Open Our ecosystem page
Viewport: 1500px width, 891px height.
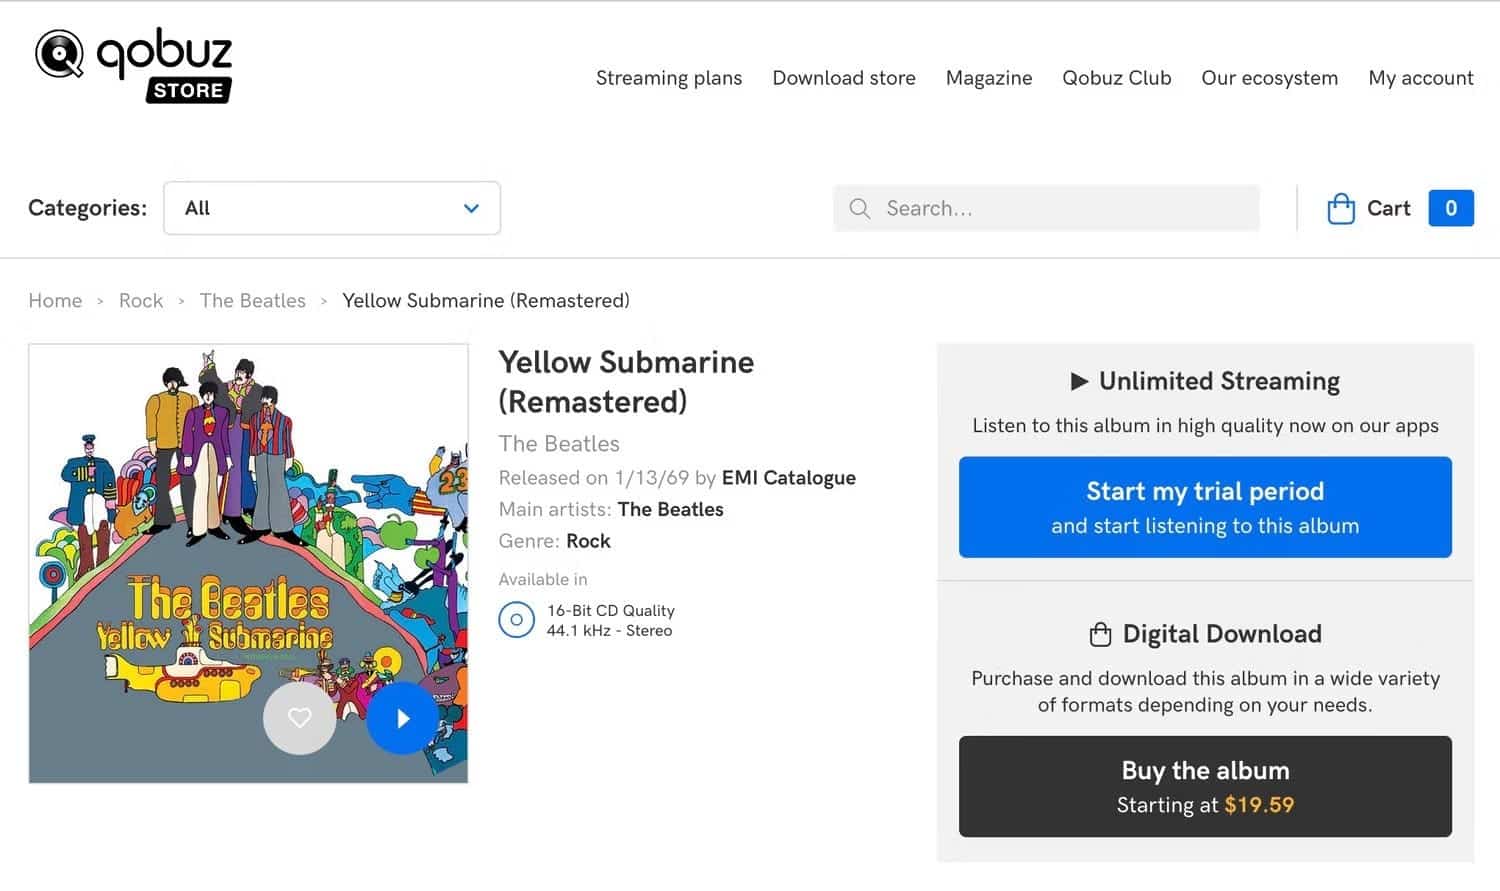1269,78
